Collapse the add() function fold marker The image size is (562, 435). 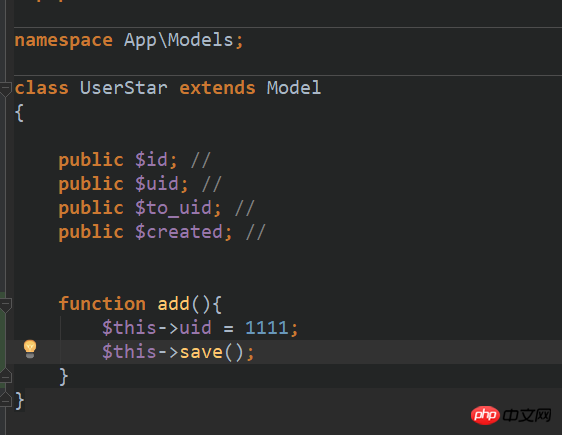tap(5, 305)
